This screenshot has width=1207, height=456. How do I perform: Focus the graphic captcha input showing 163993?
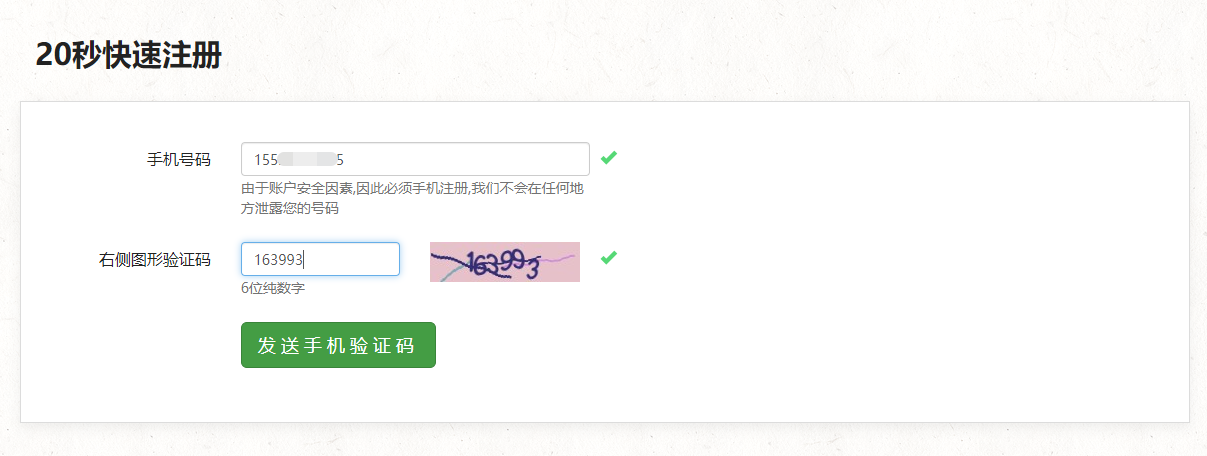pos(320,259)
